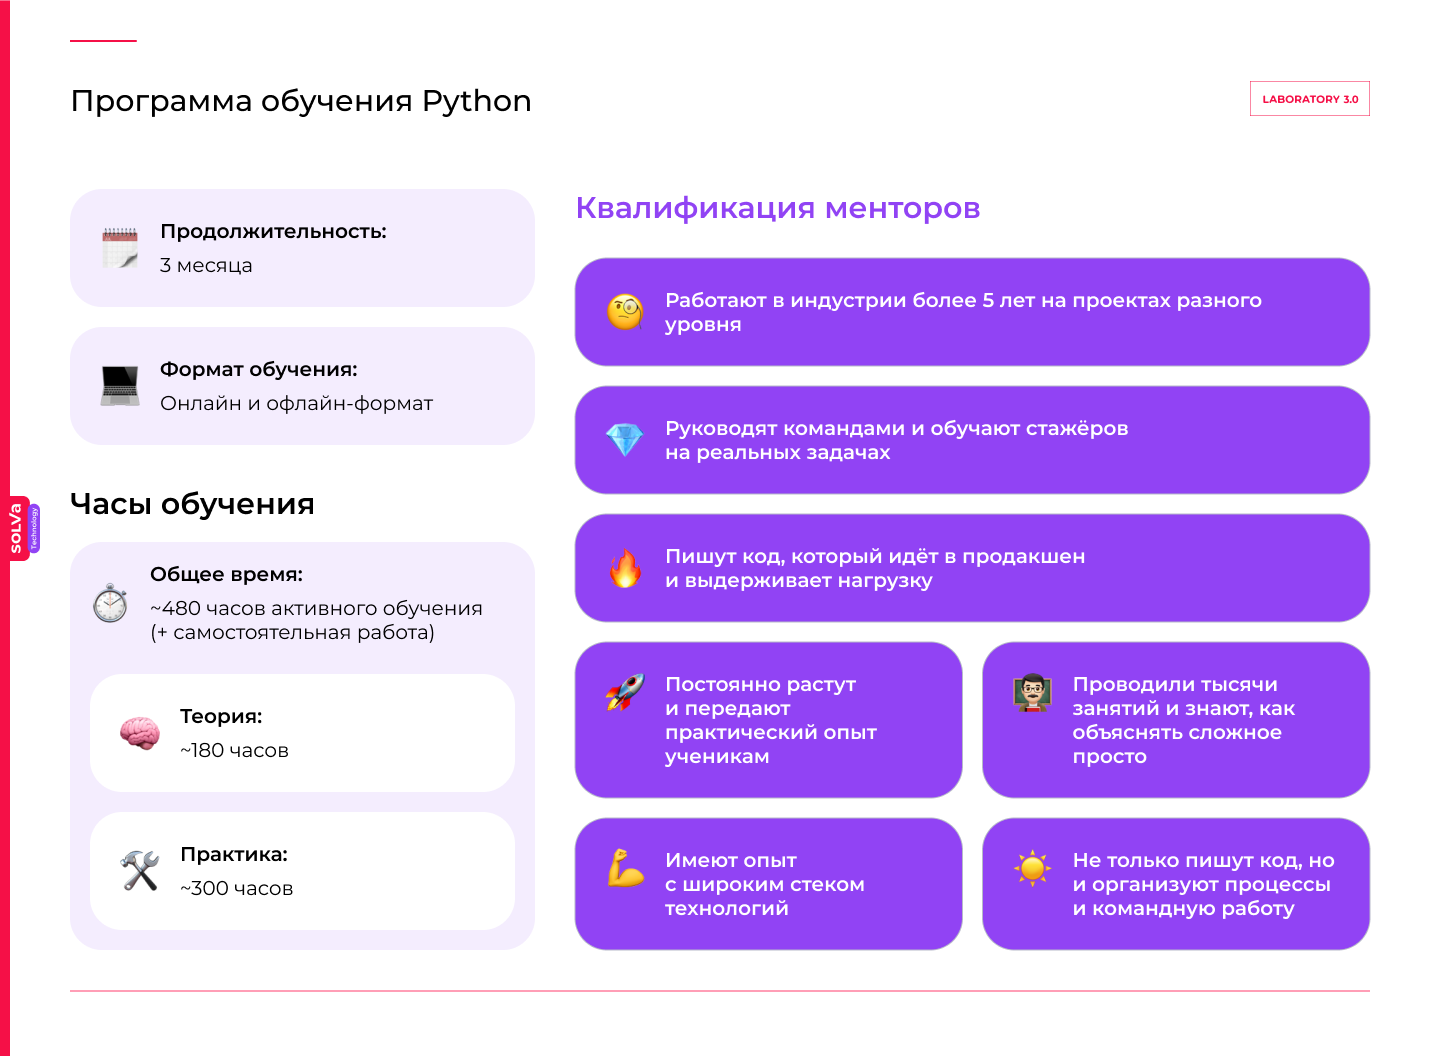Click the Часы обучения heading
The height and width of the screenshot is (1056, 1440).
click(192, 504)
